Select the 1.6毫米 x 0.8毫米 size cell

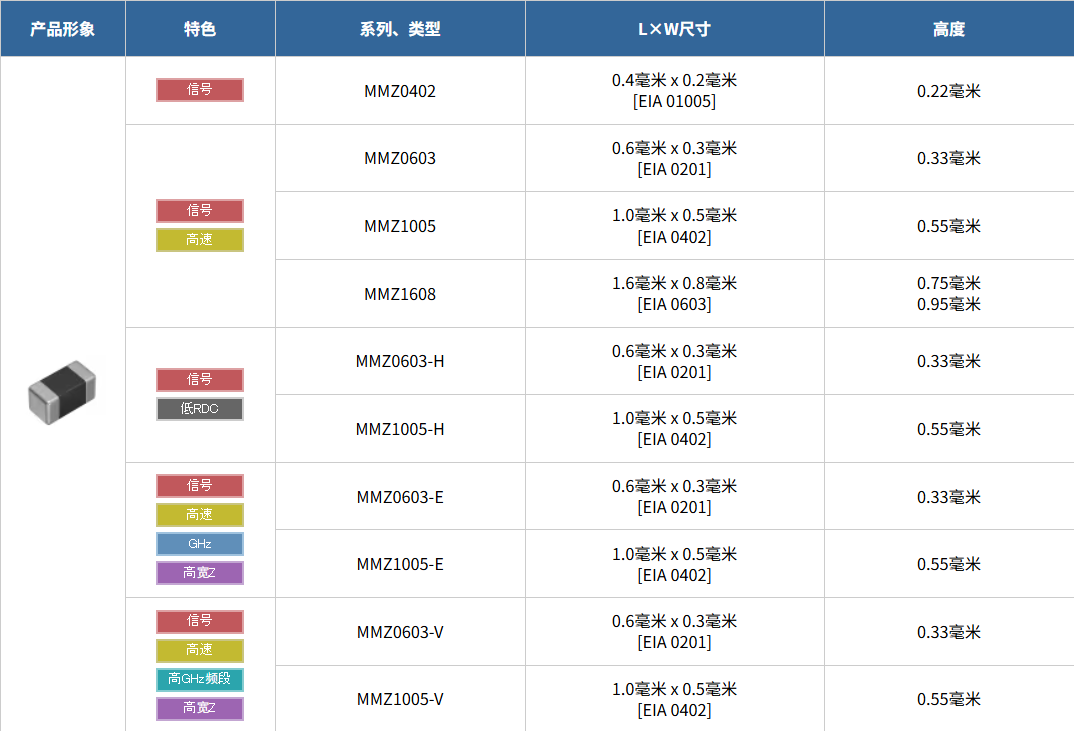pos(675,293)
